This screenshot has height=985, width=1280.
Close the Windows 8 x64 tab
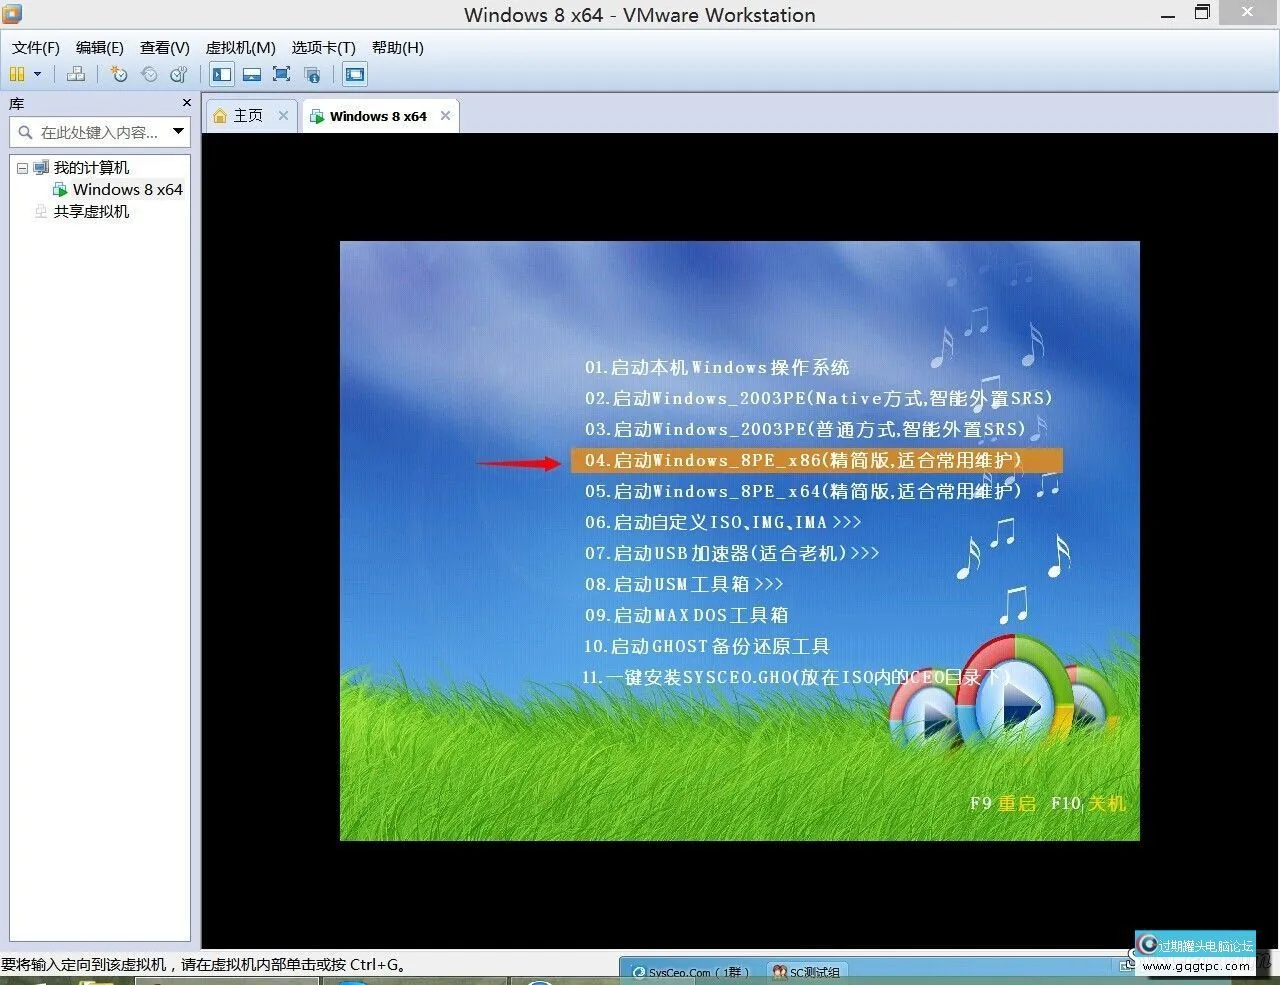[x=445, y=116]
